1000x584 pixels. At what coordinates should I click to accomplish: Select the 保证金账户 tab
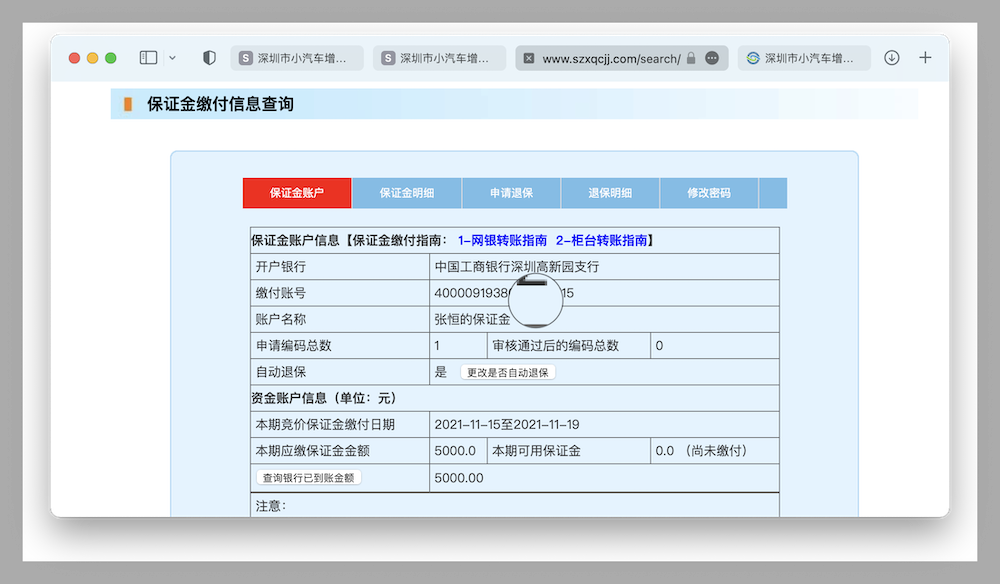point(297,193)
